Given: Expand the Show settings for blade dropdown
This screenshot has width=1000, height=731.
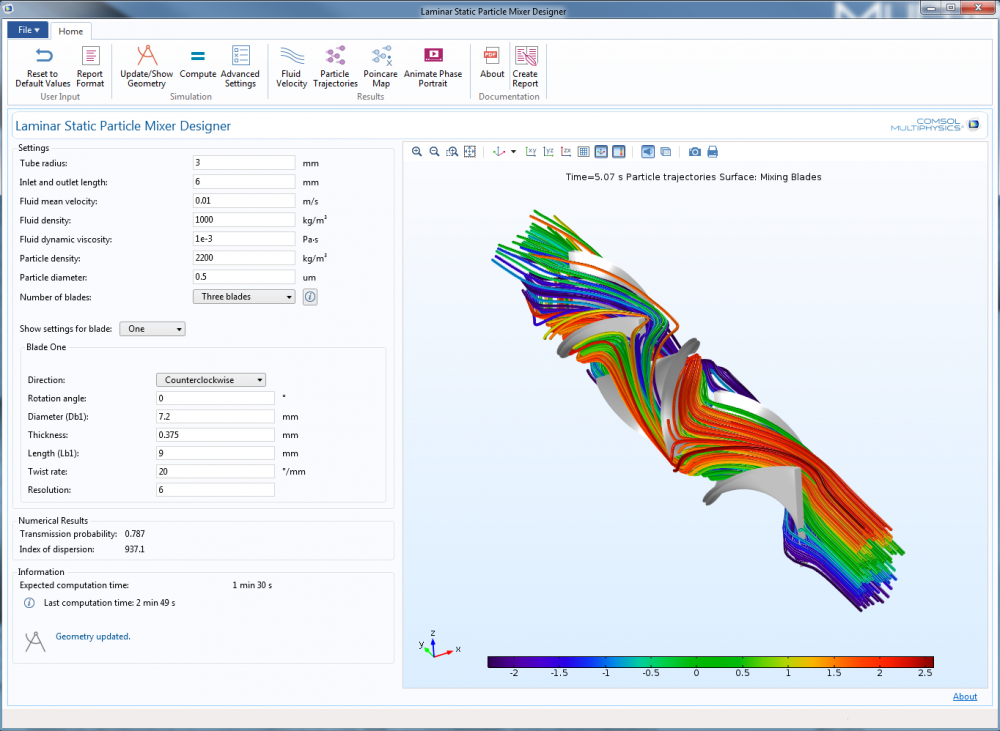Looking at the screenshot, I should (152, 329).
